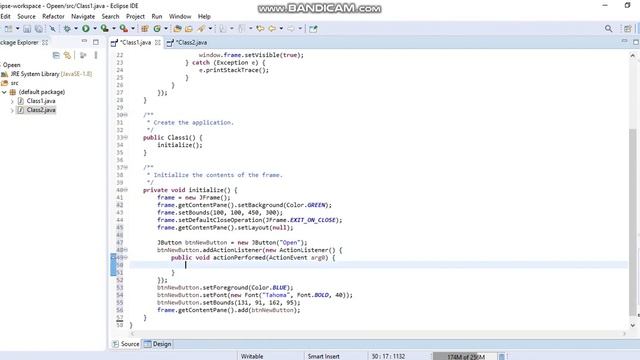Minimize the Package Explorer view
640x360 pixels.
(x=84, y=42)
